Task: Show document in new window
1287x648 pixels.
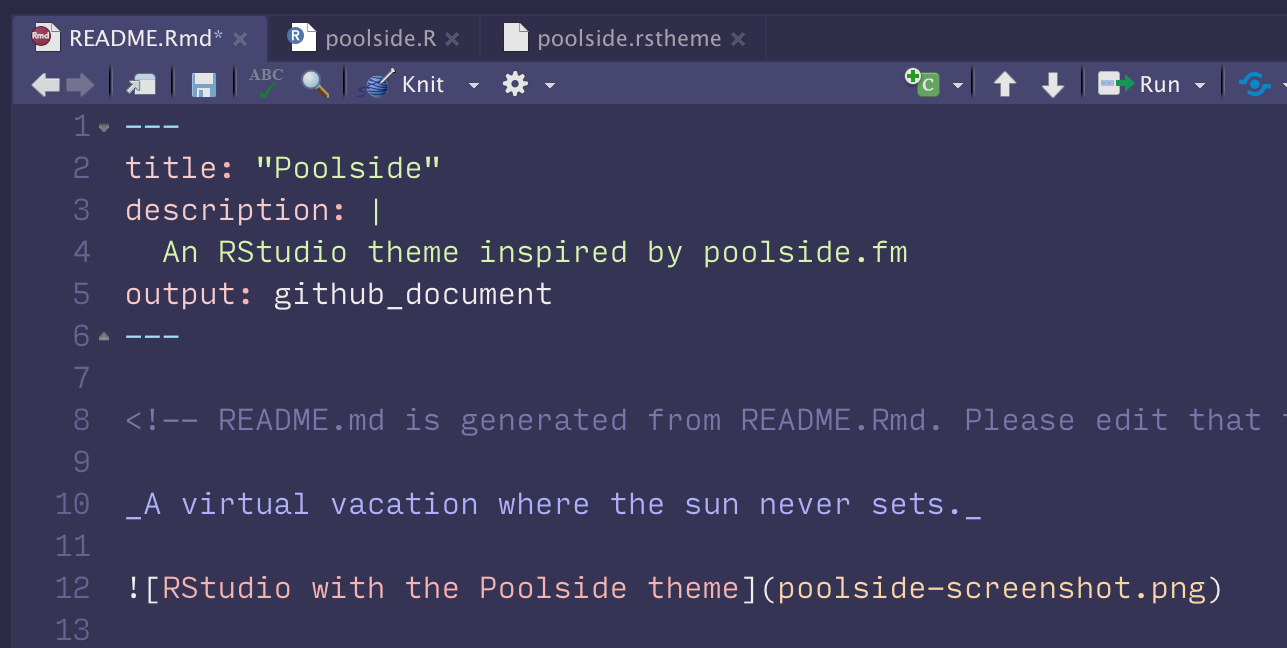Action: point(141,85)
